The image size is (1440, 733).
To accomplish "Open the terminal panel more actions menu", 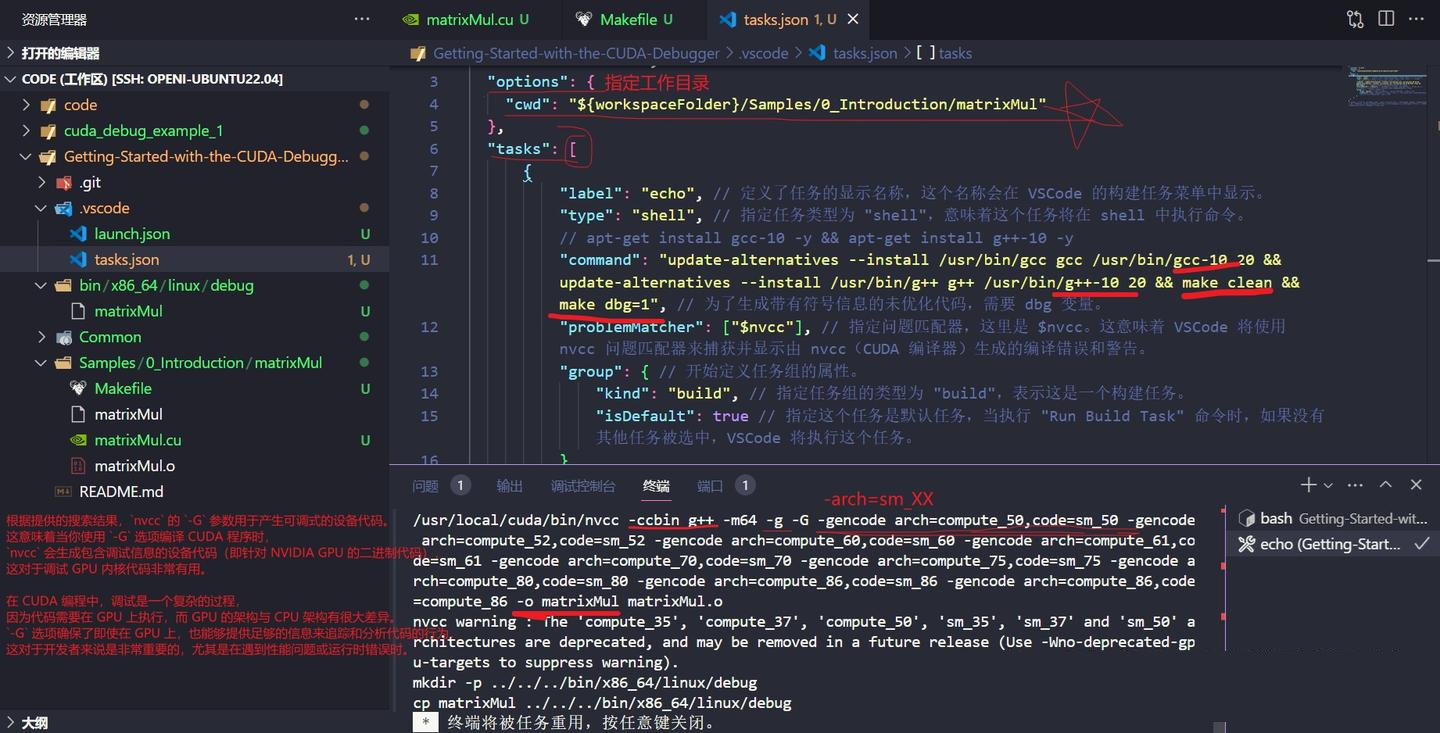I will click(1355, 485).
